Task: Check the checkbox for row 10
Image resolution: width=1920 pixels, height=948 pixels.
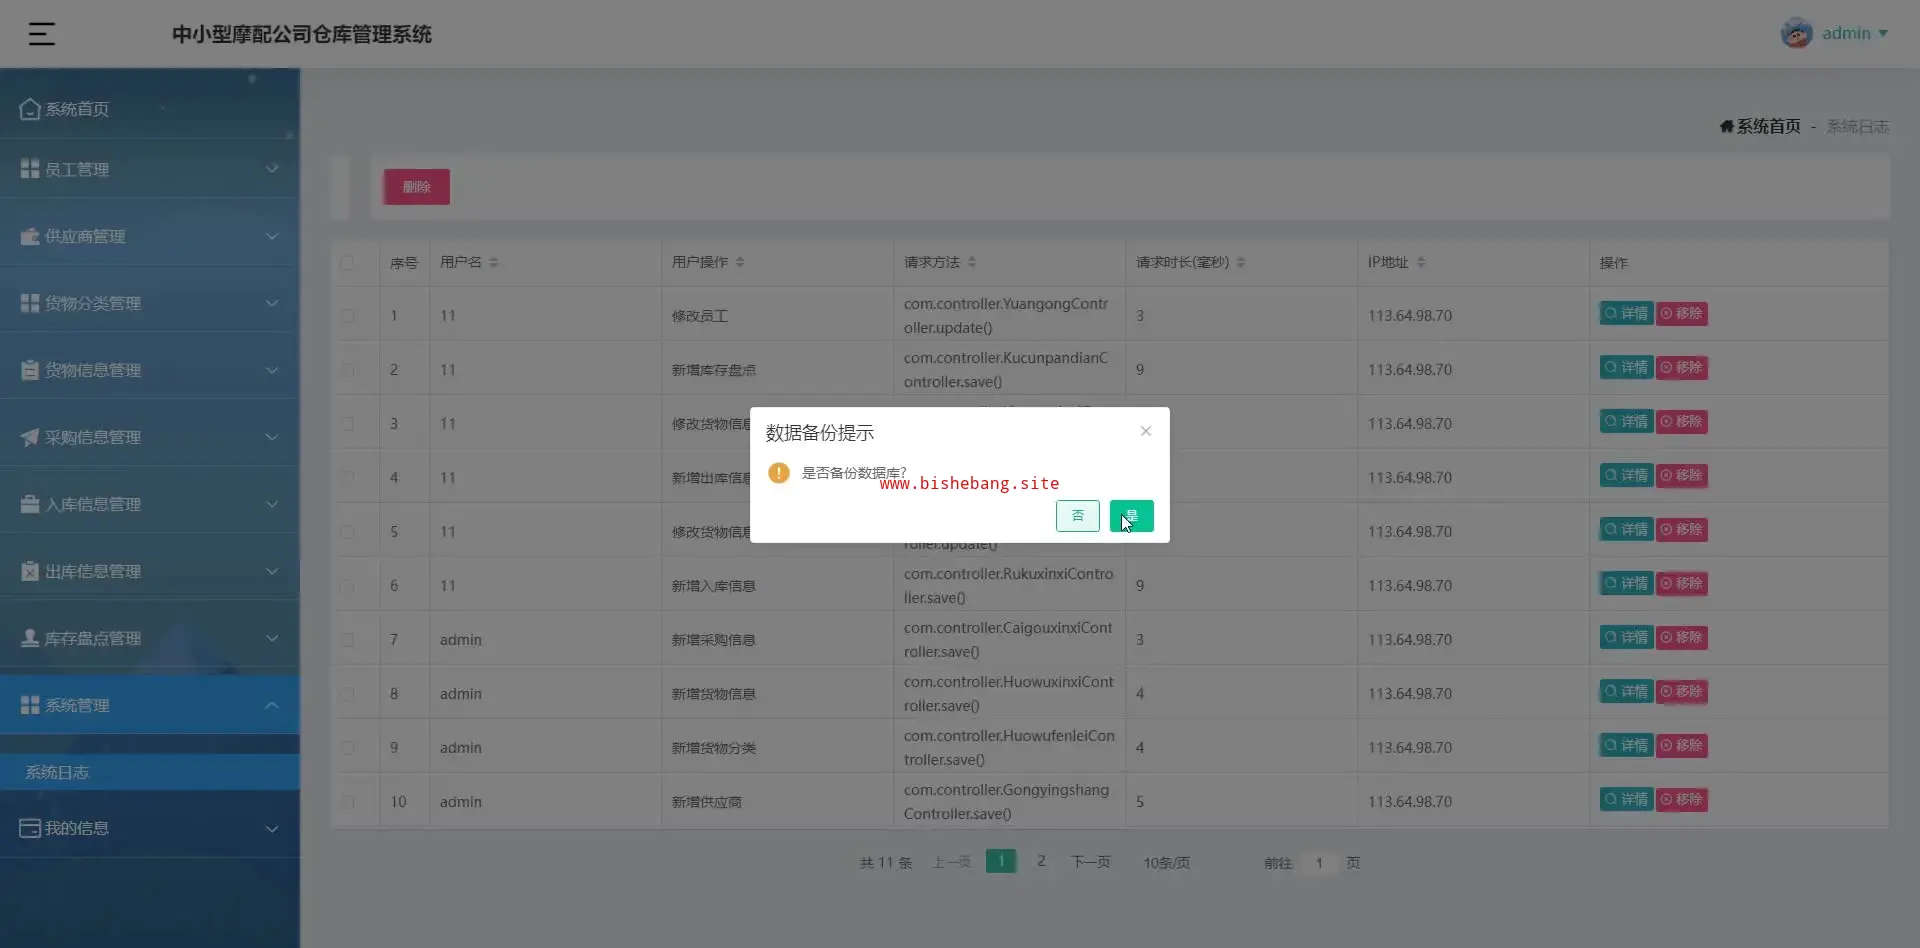Action: point(347,802)
